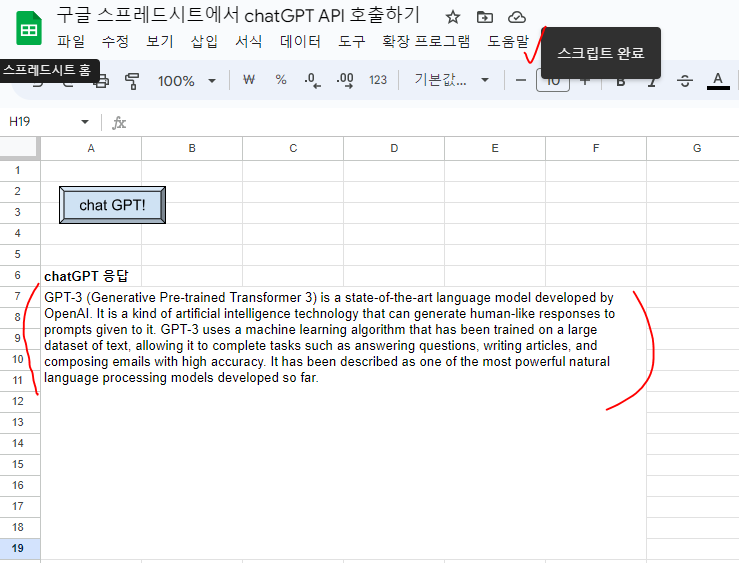Check the cloud save status icon
The height and width of the screenshot is (563, 739).
pyautogui.click(x=517, y=17)
